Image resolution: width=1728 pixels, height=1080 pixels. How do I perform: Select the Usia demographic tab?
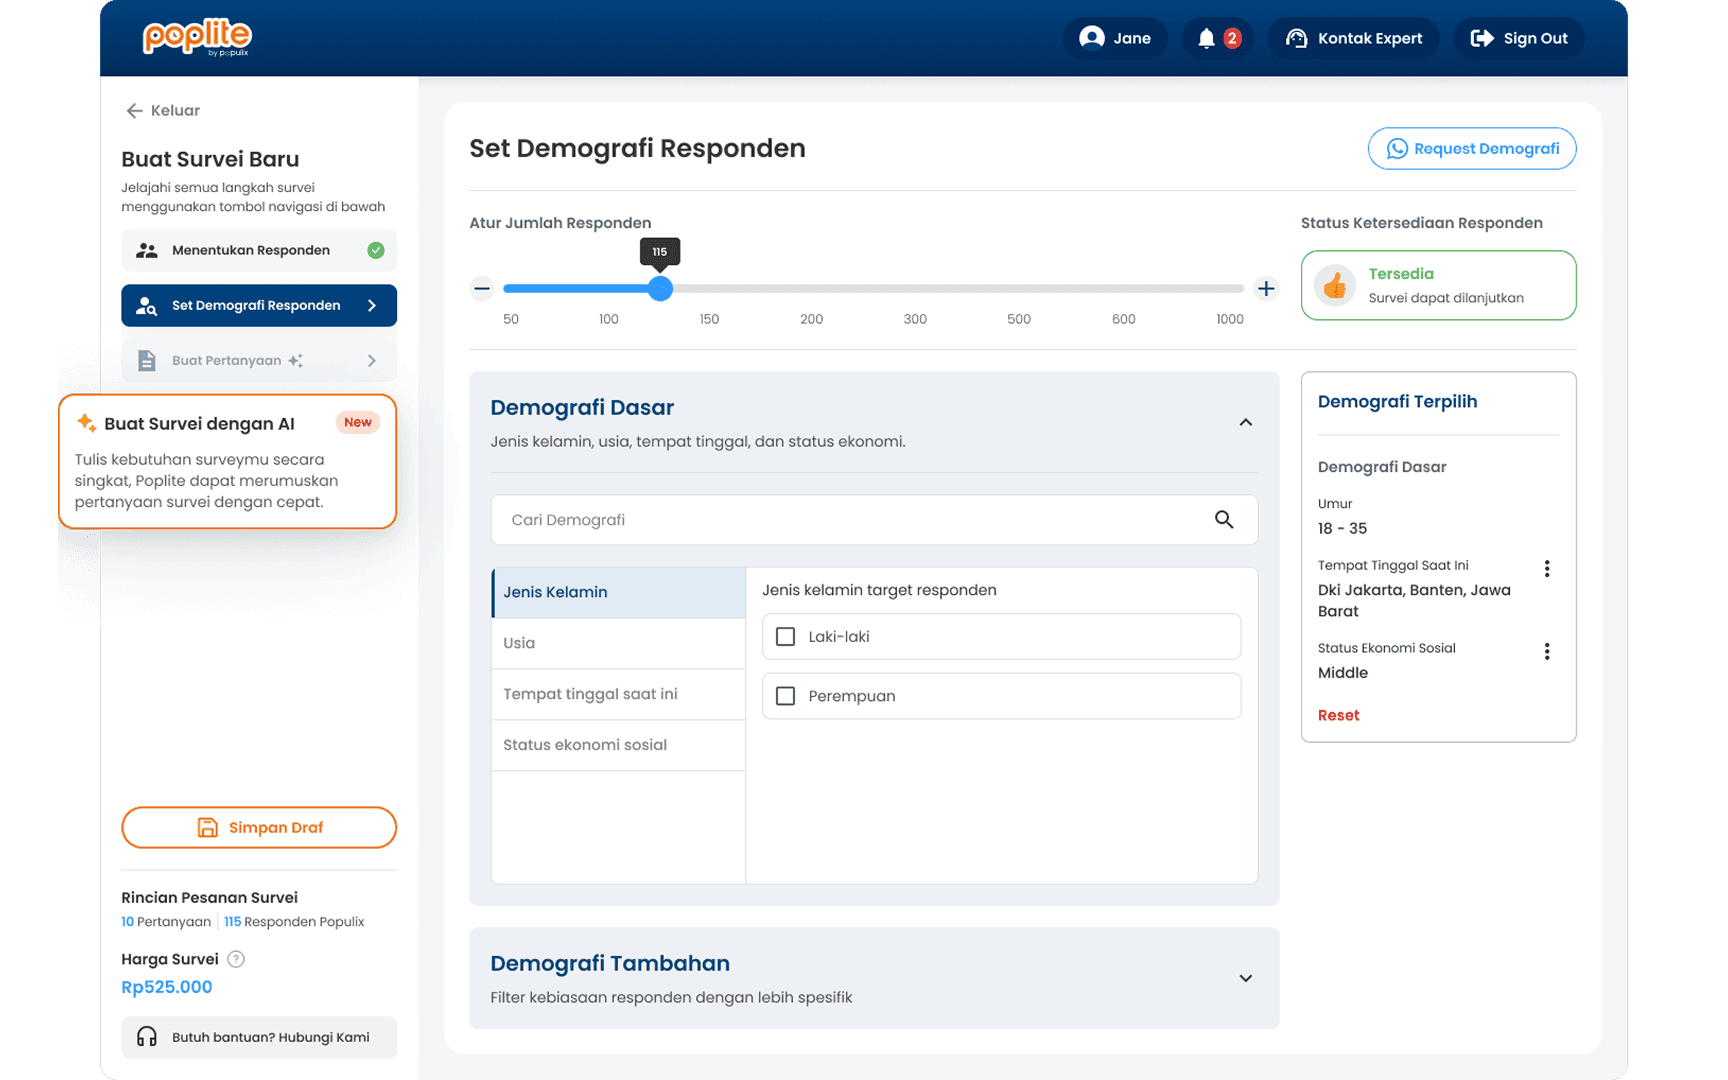coord(618,643)
